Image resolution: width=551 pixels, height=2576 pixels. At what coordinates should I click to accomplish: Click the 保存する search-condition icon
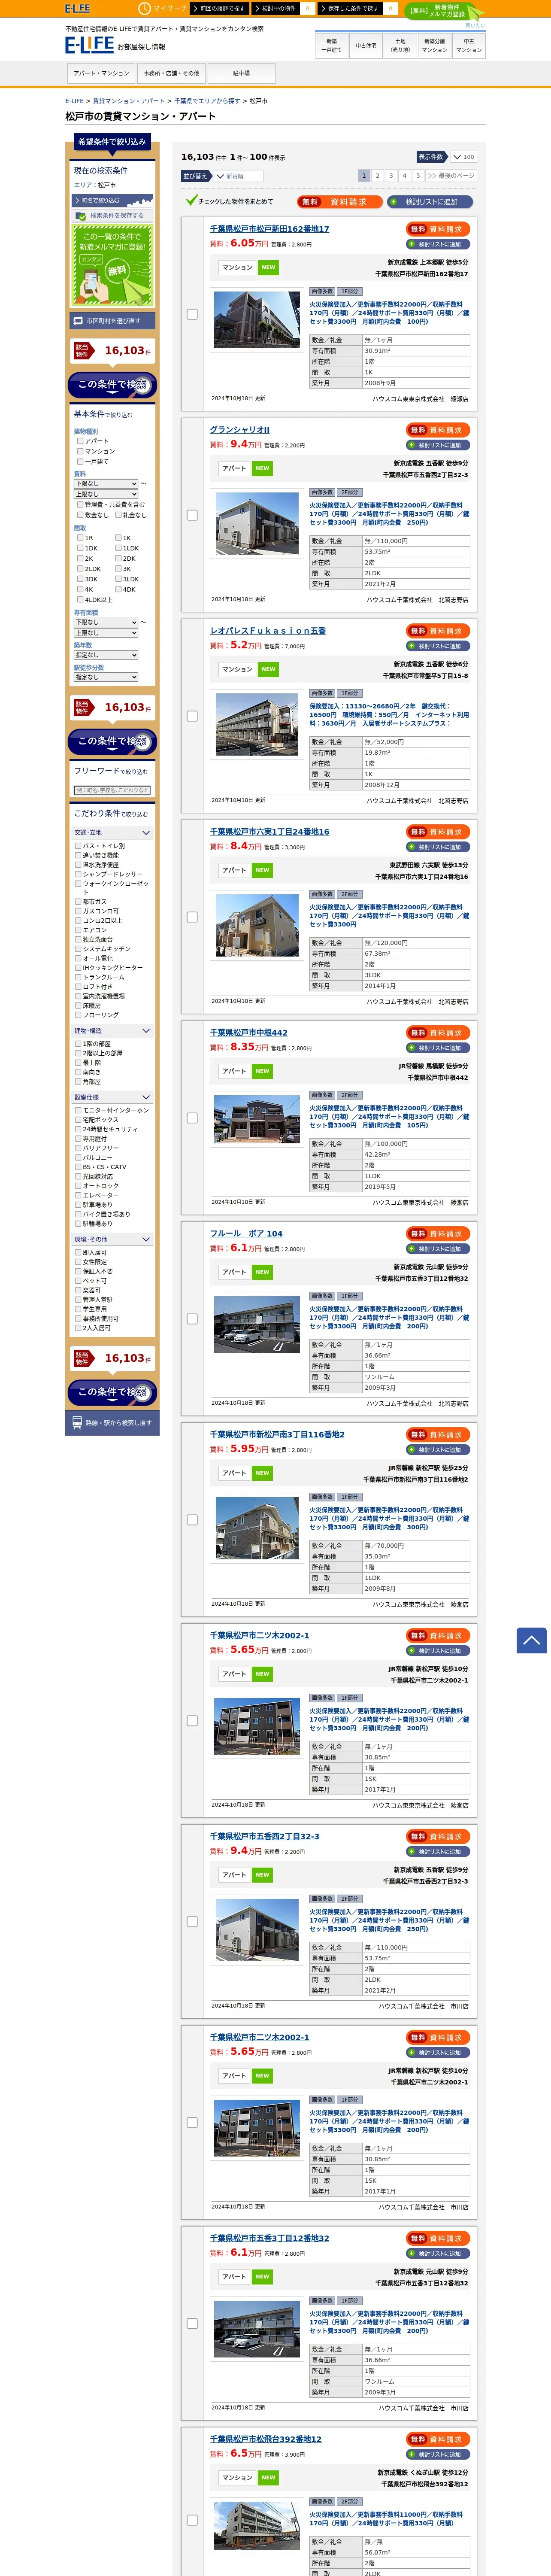(x=81, y=215)
